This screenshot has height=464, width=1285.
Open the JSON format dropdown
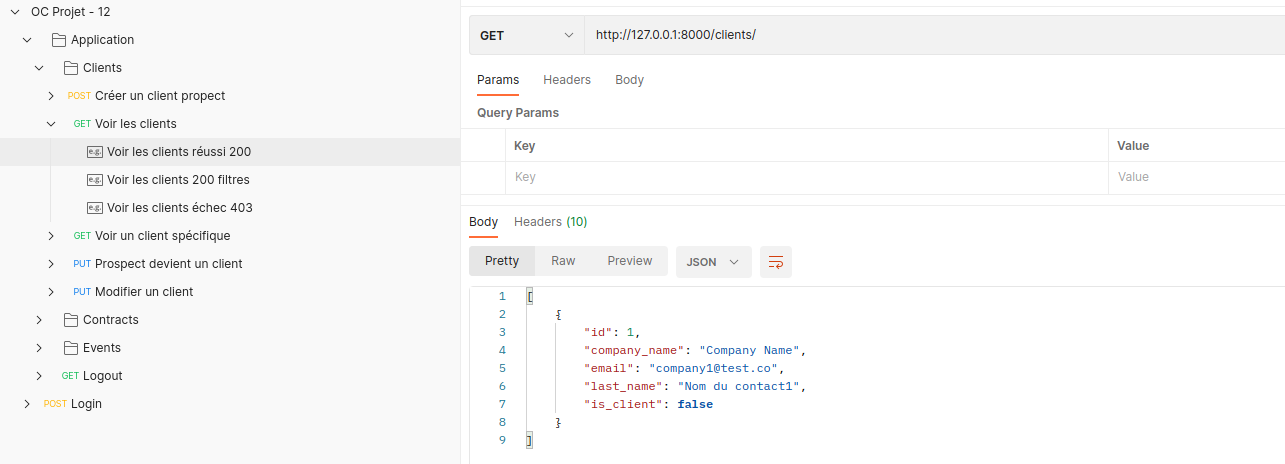713,262
